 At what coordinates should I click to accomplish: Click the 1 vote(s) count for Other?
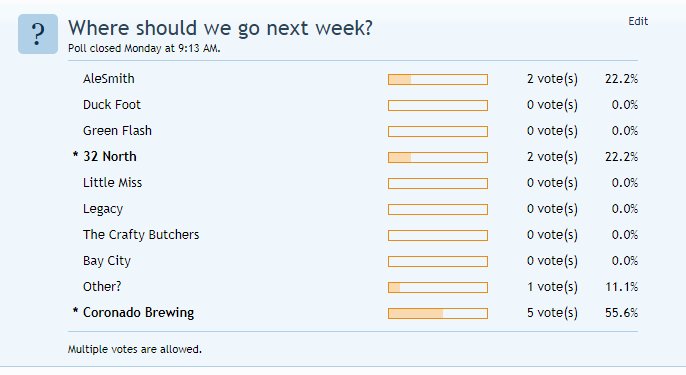[552, 287]
